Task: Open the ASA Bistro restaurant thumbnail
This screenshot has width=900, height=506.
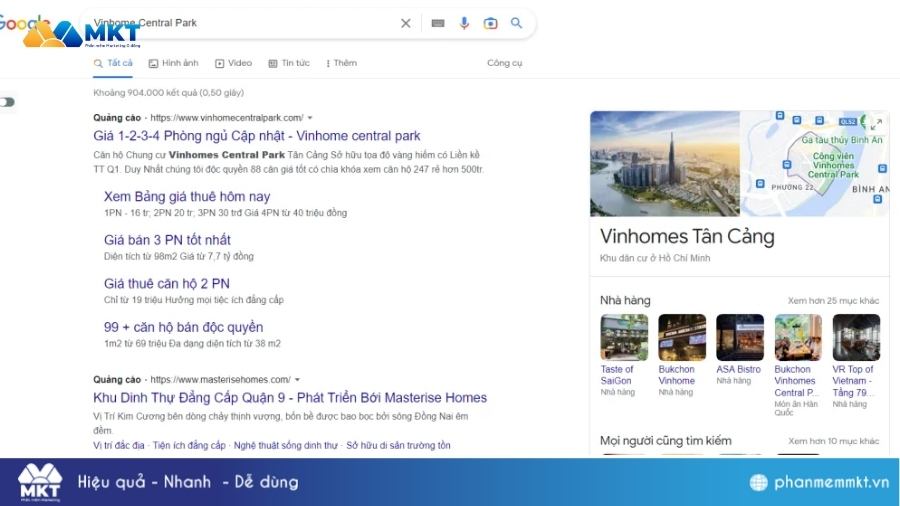Action: click(x=740, y=338)
